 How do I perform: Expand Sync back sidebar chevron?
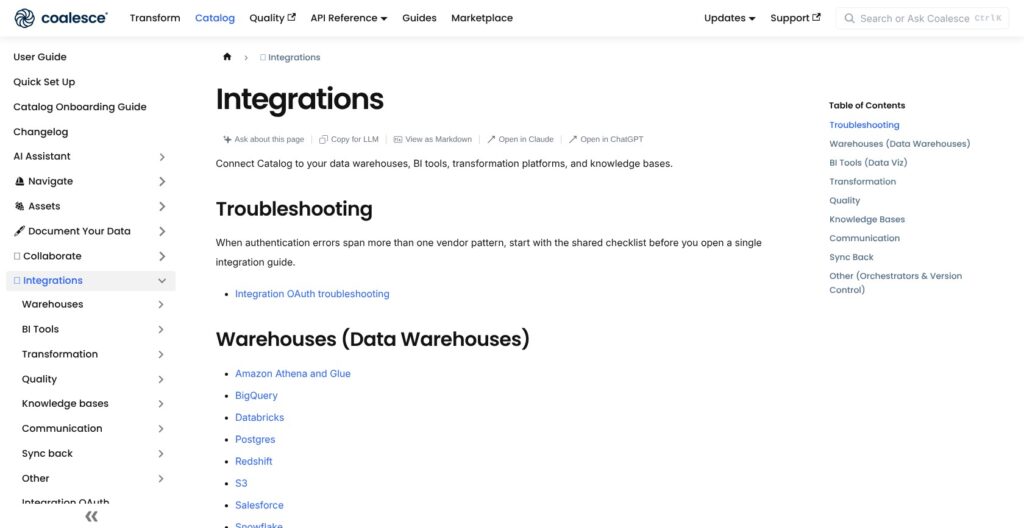click(x=161, y=453)
